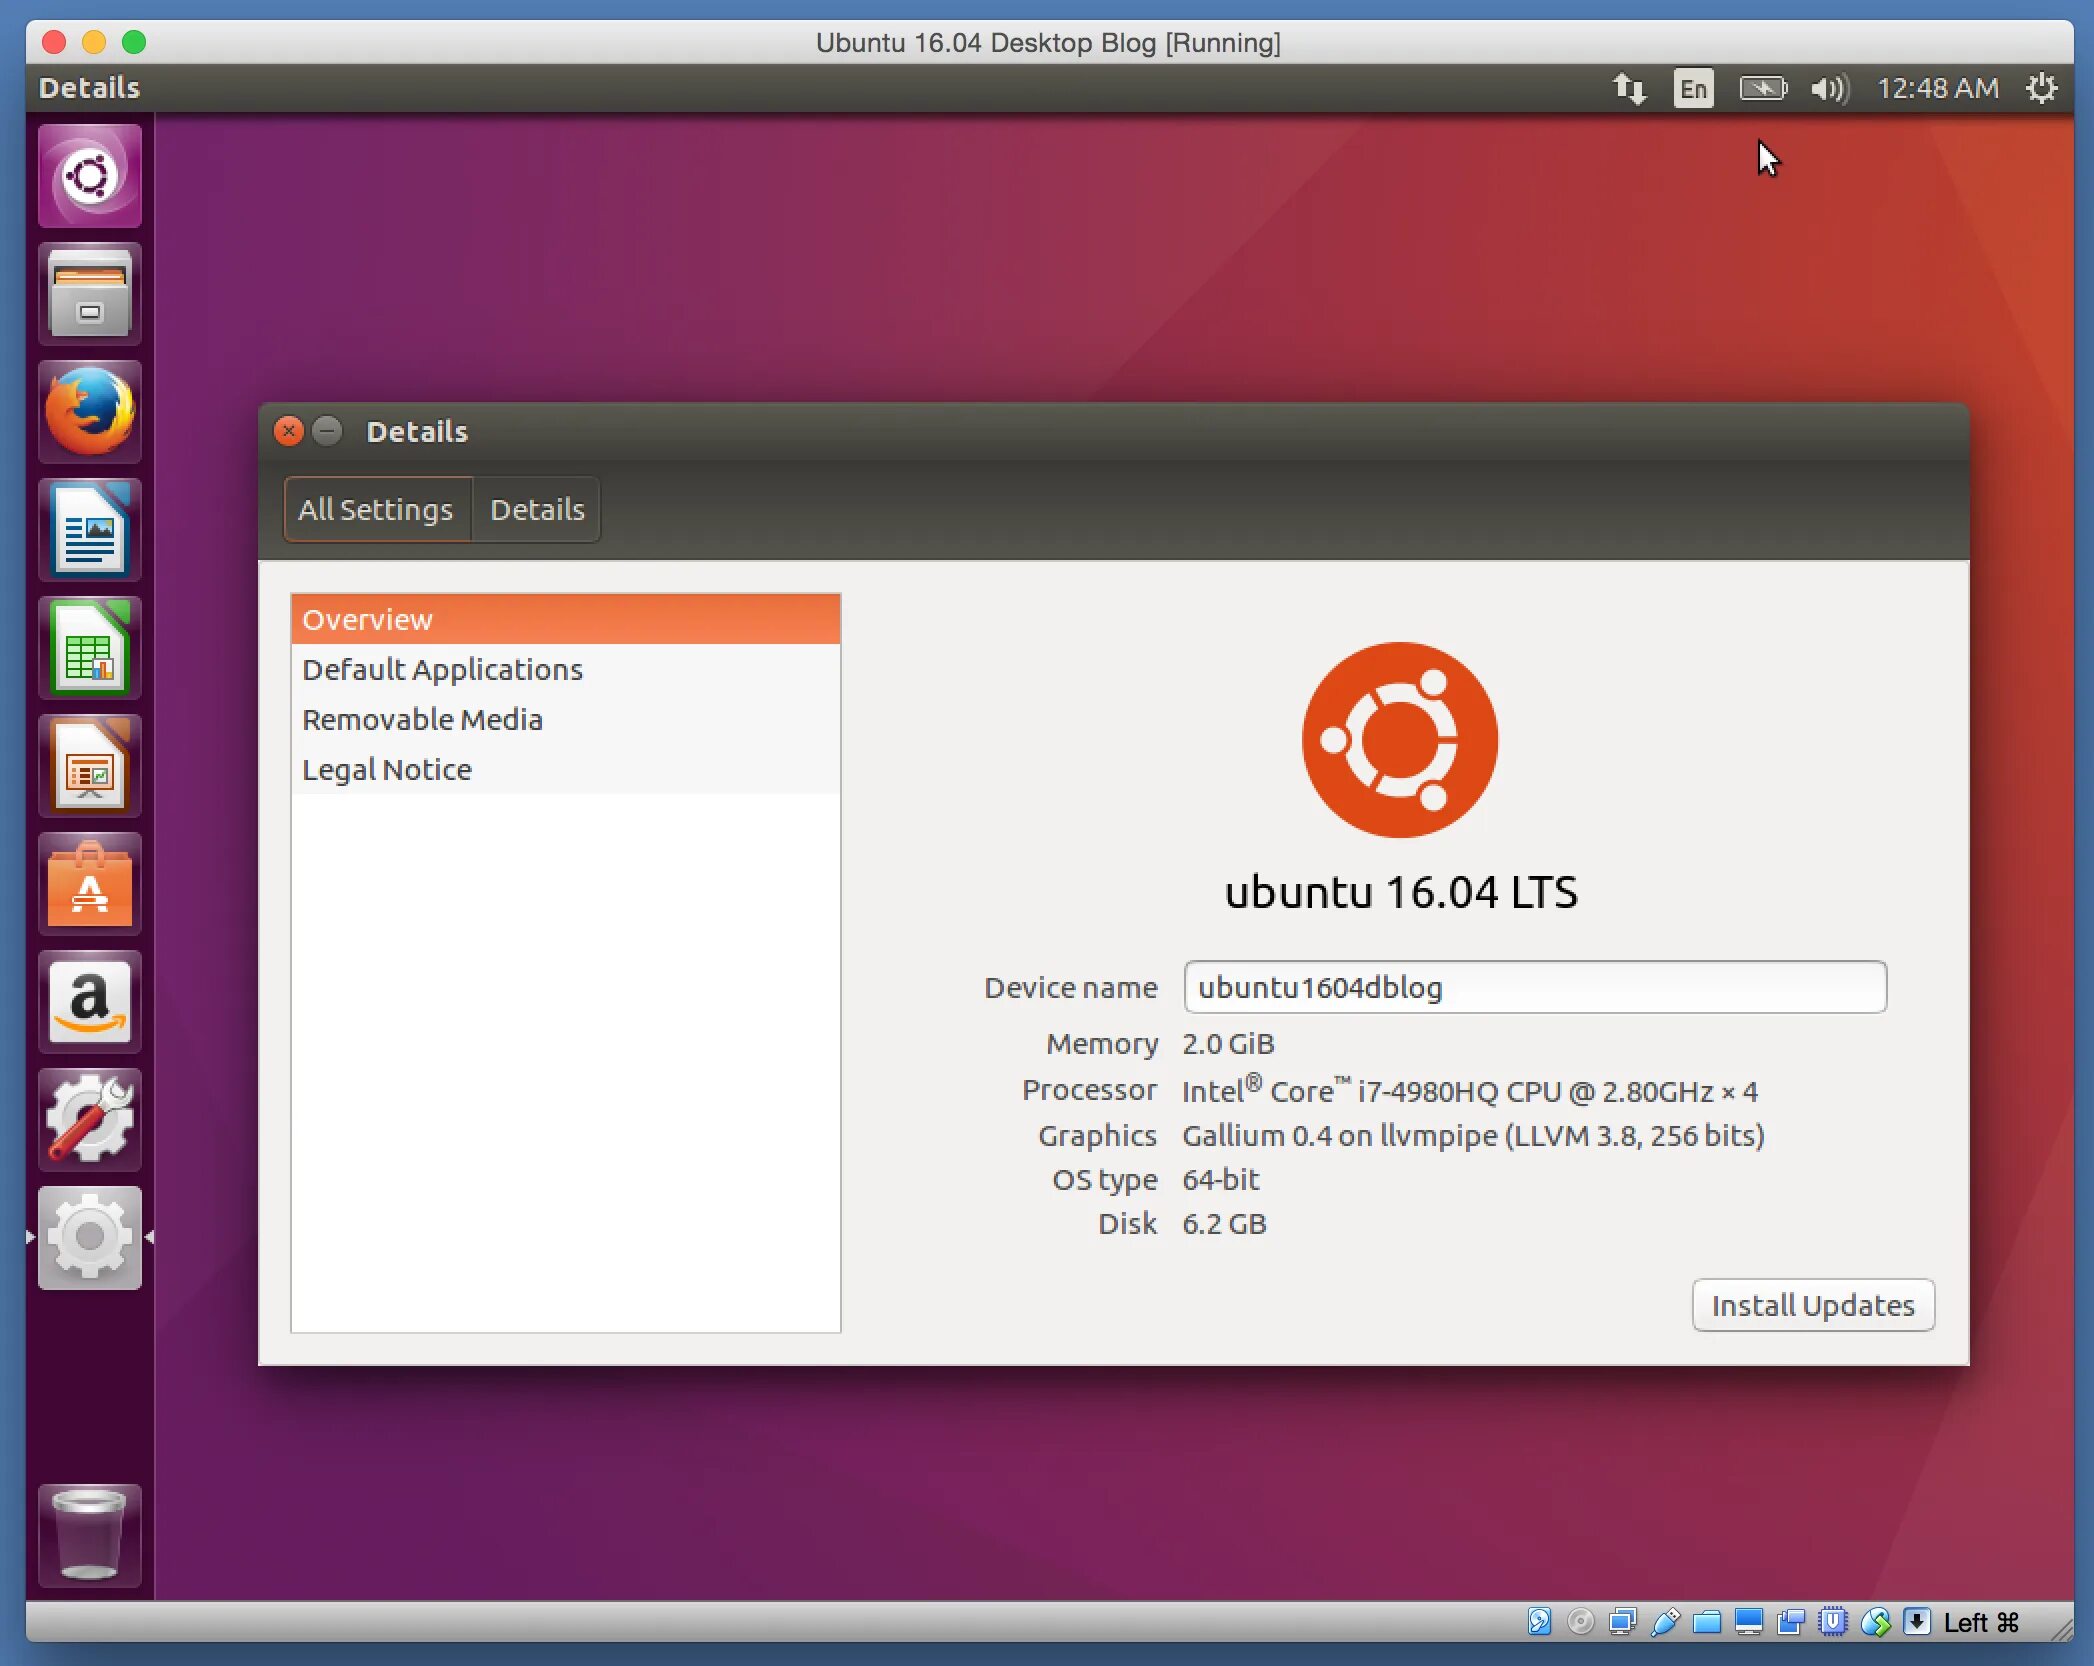Expand the En keyboard layout indicator
2094x1666 pixels.
[1693, 89]
